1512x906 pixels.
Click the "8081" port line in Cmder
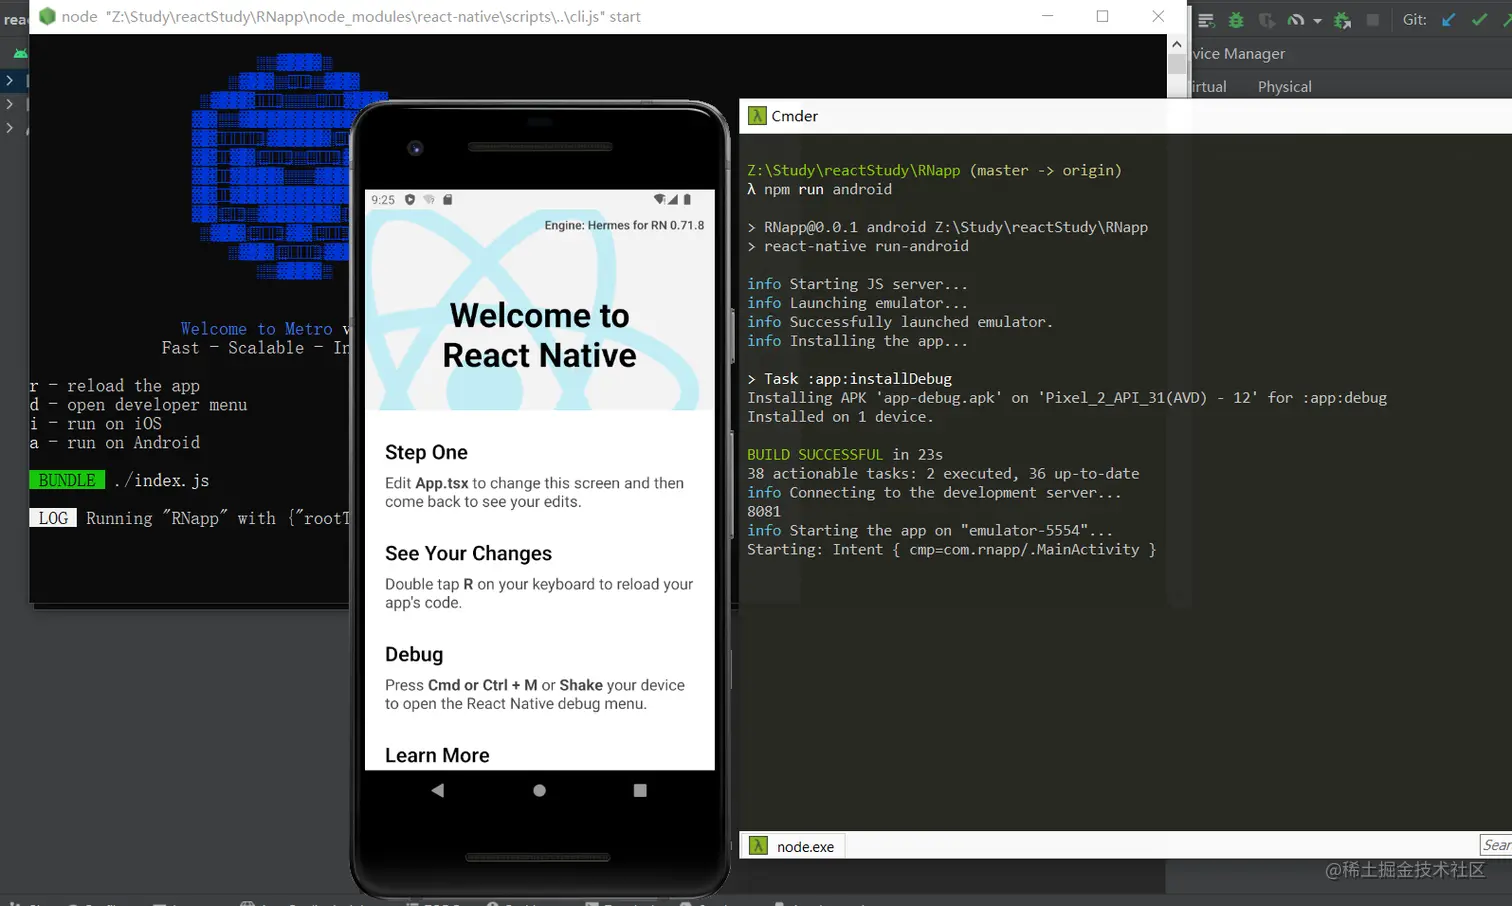click(x=764, y=512)
